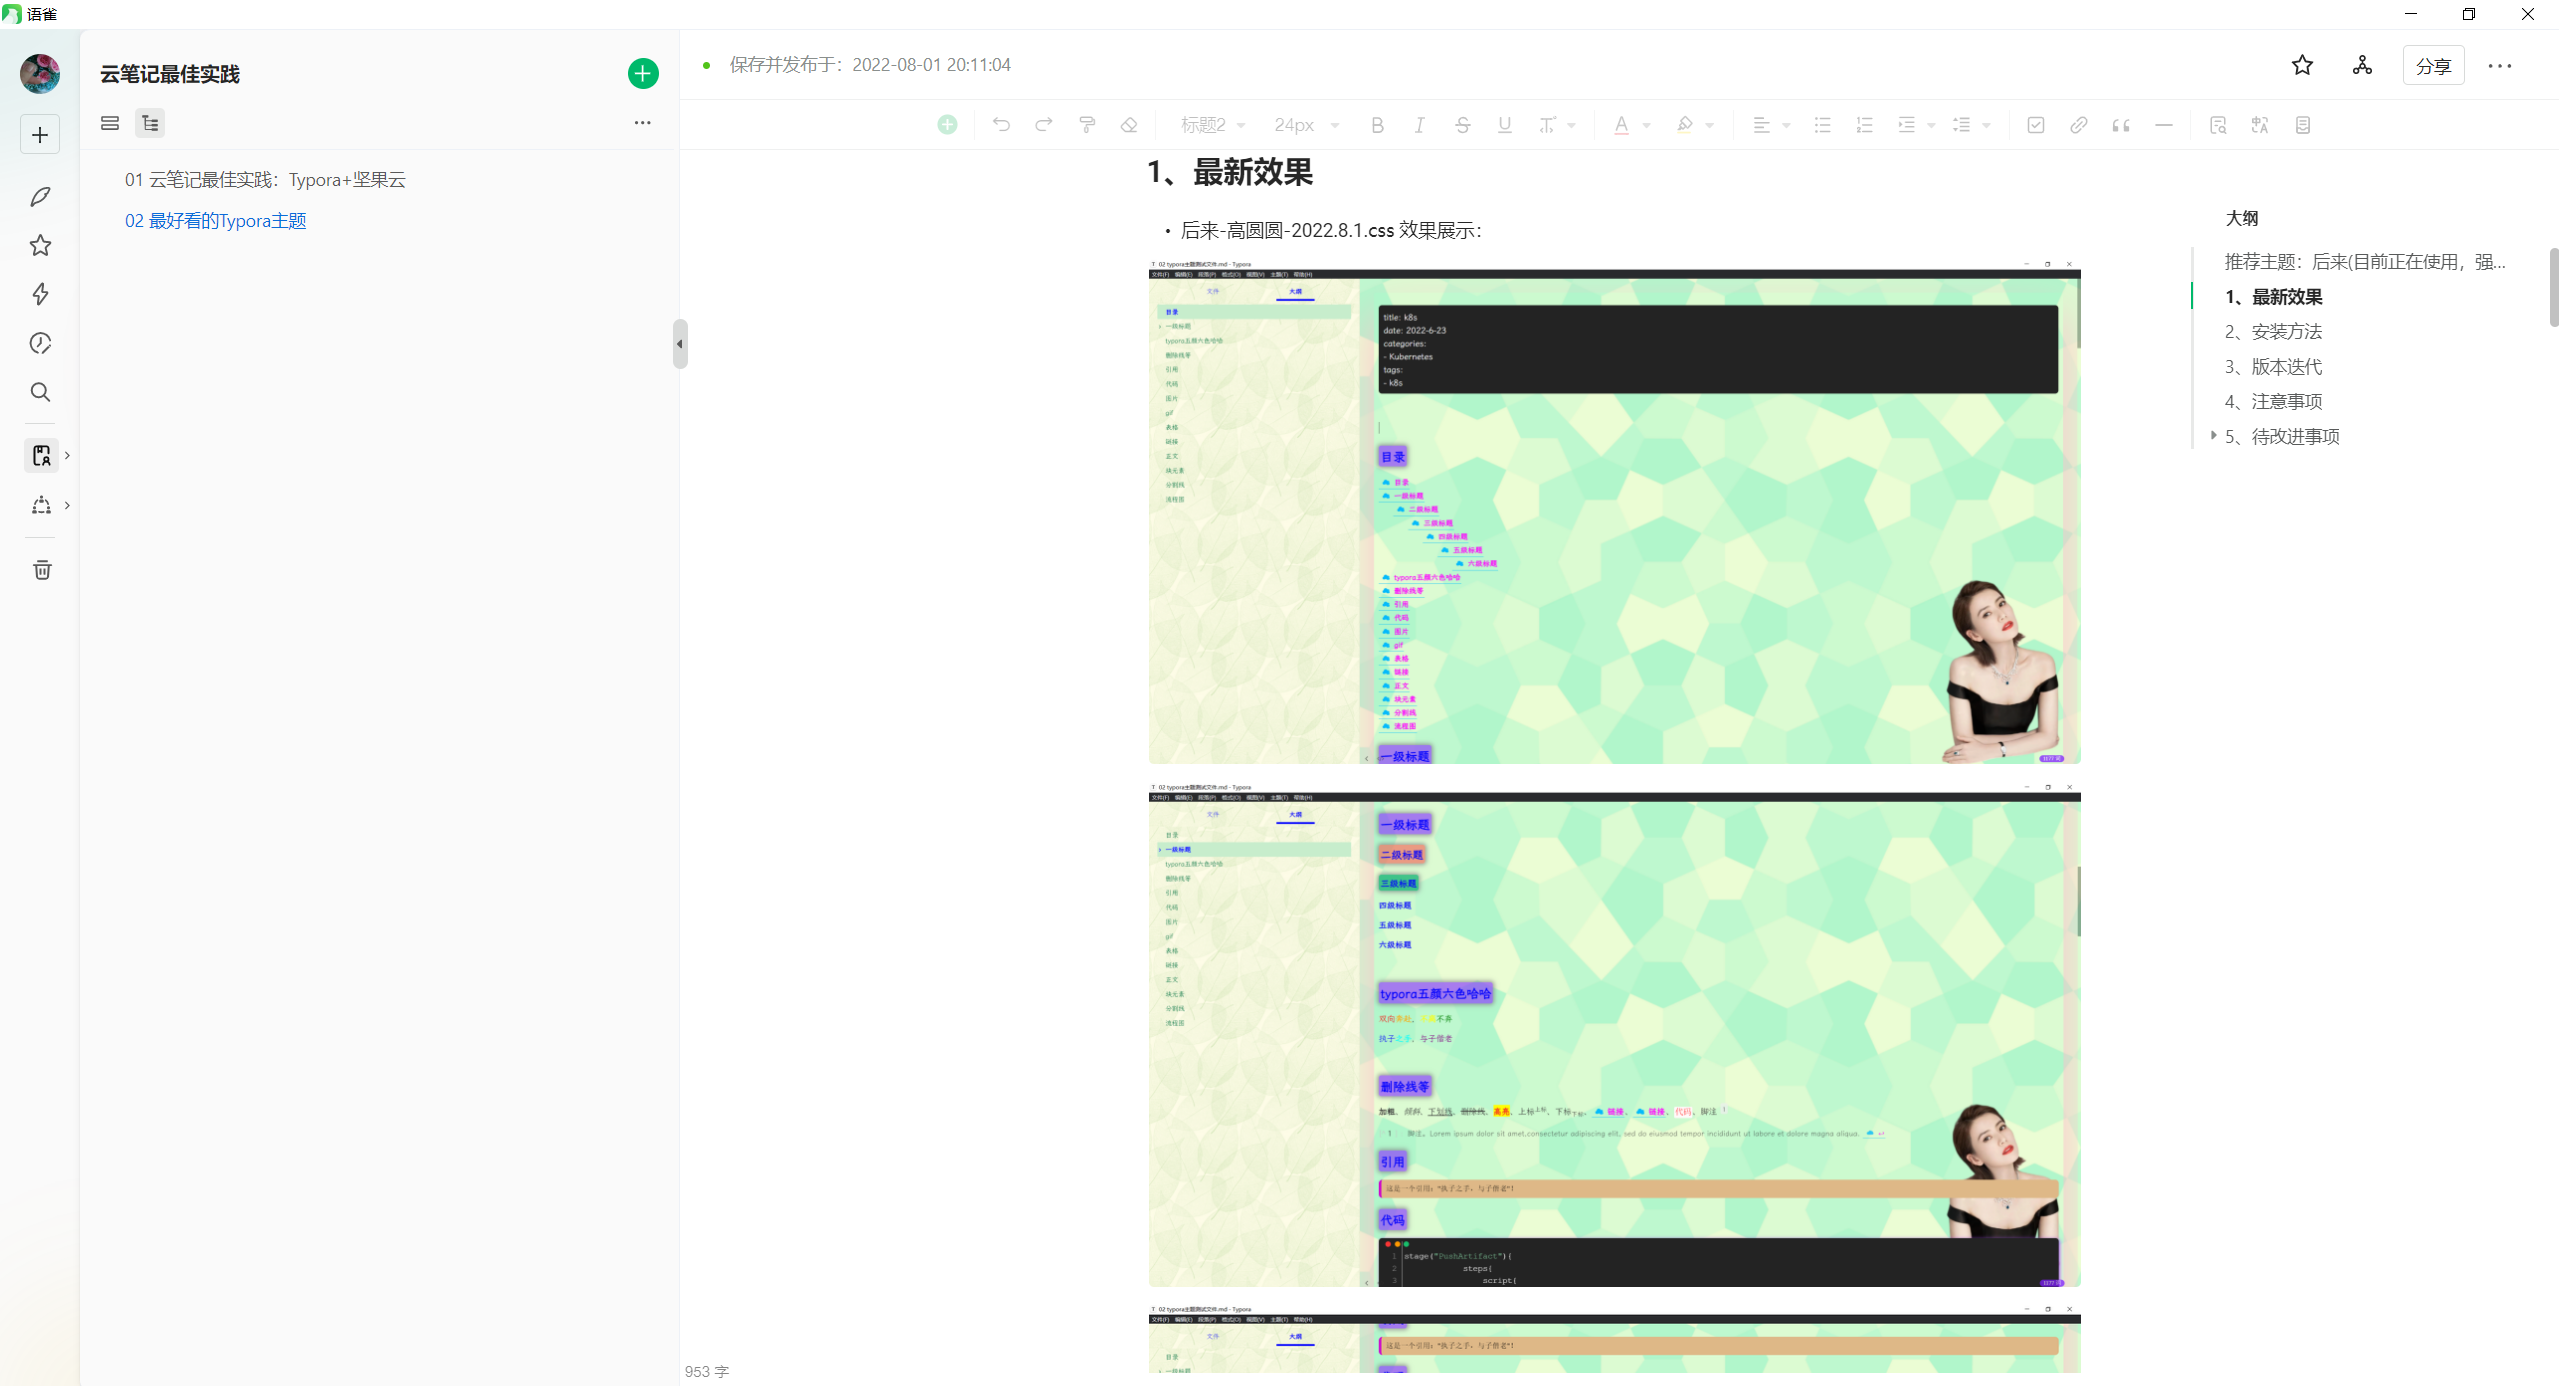
Task: Toggle bold formatting
Action: [1377, 125]
